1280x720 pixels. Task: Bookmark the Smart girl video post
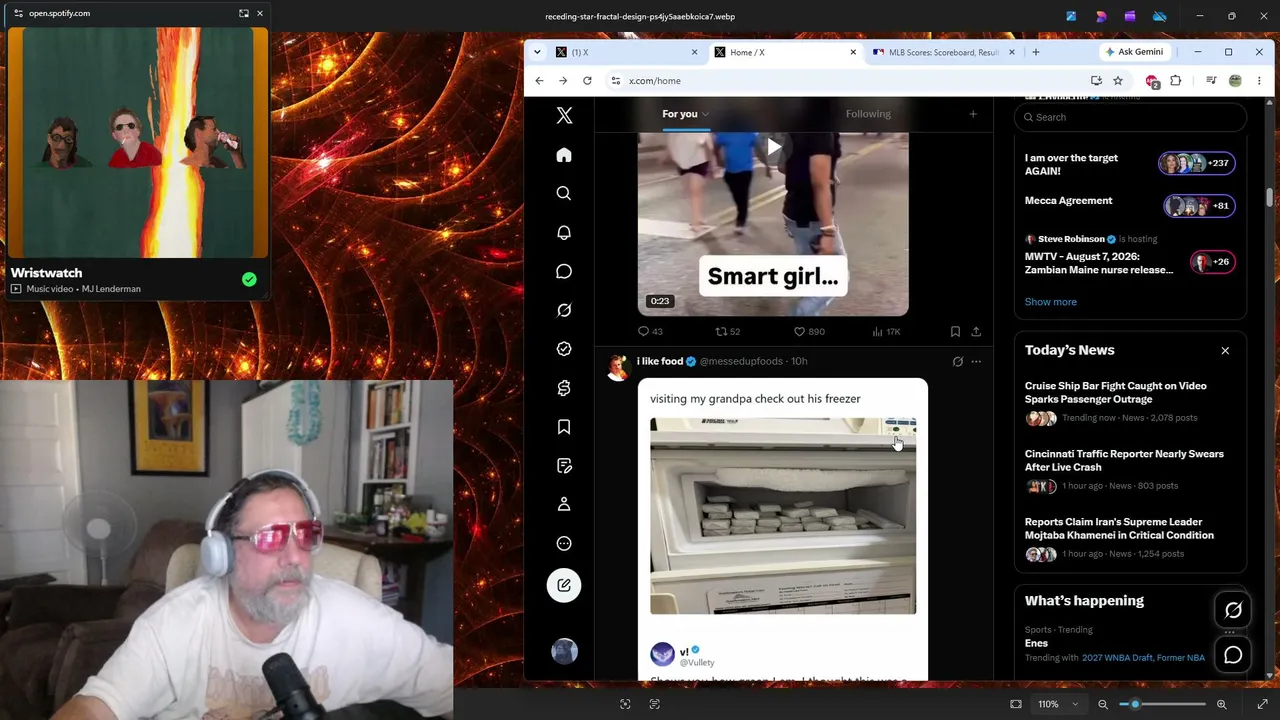[x=955, y=331]
